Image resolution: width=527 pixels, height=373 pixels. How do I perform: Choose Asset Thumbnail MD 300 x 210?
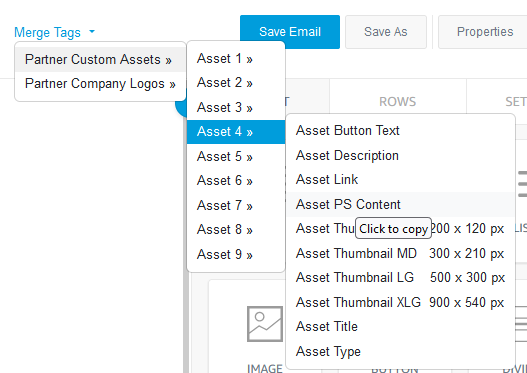(400, 254)
